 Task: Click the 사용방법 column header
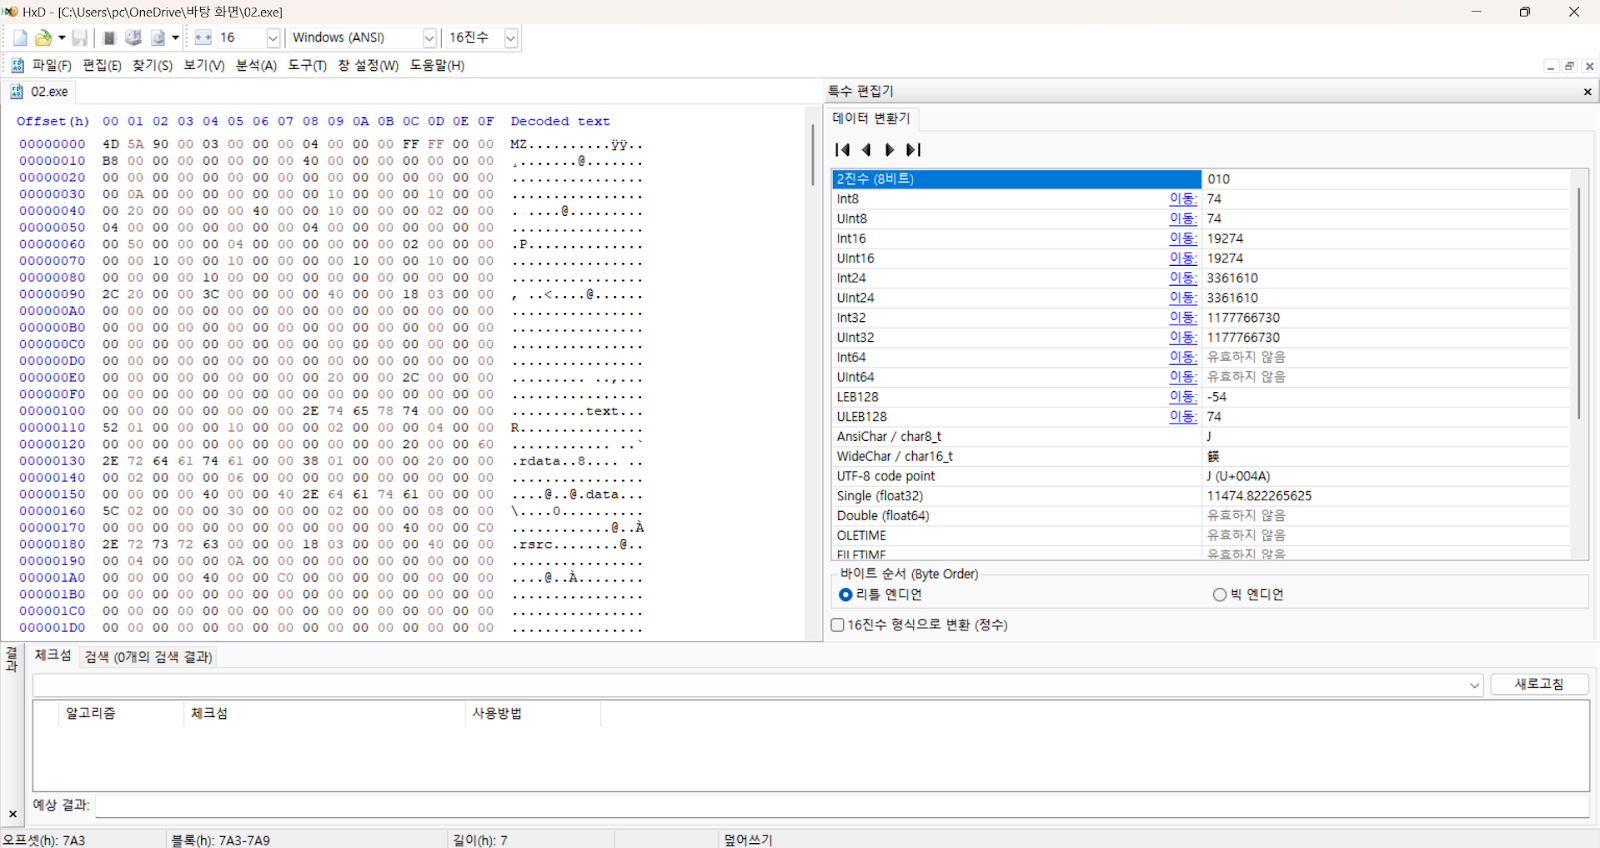(x=533, y=713)
